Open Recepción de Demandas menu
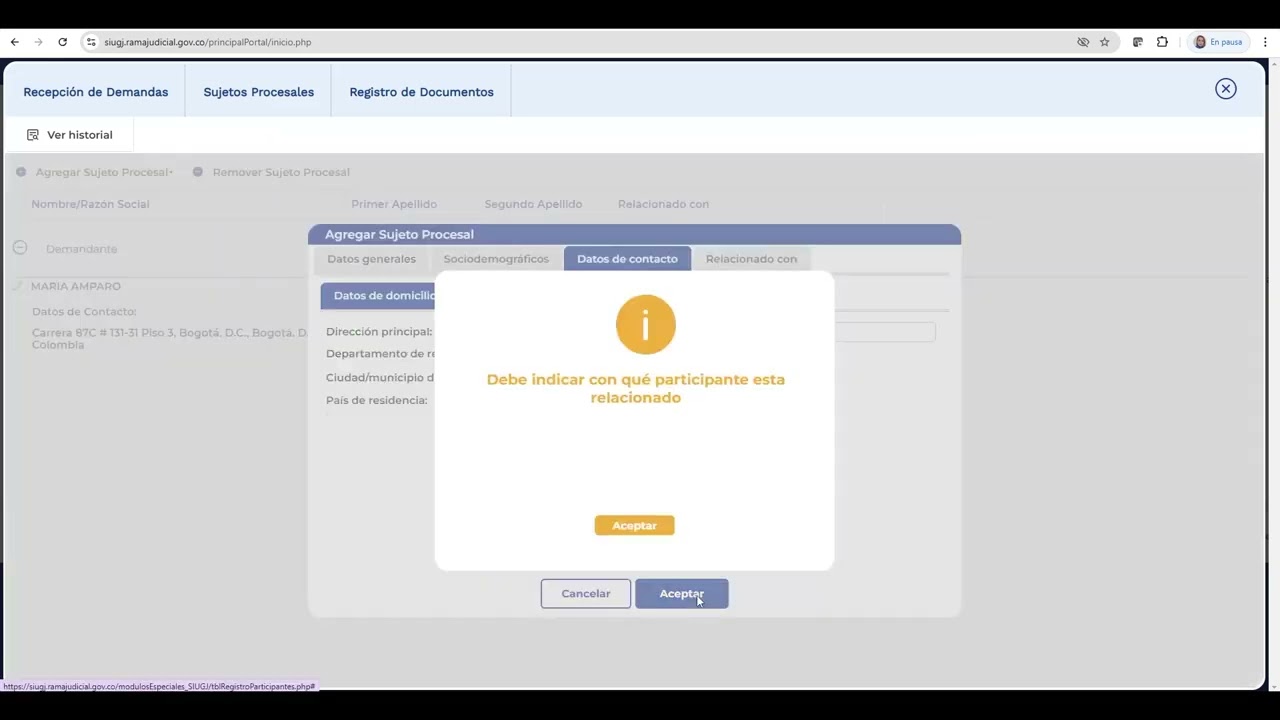 click(95, 92)
